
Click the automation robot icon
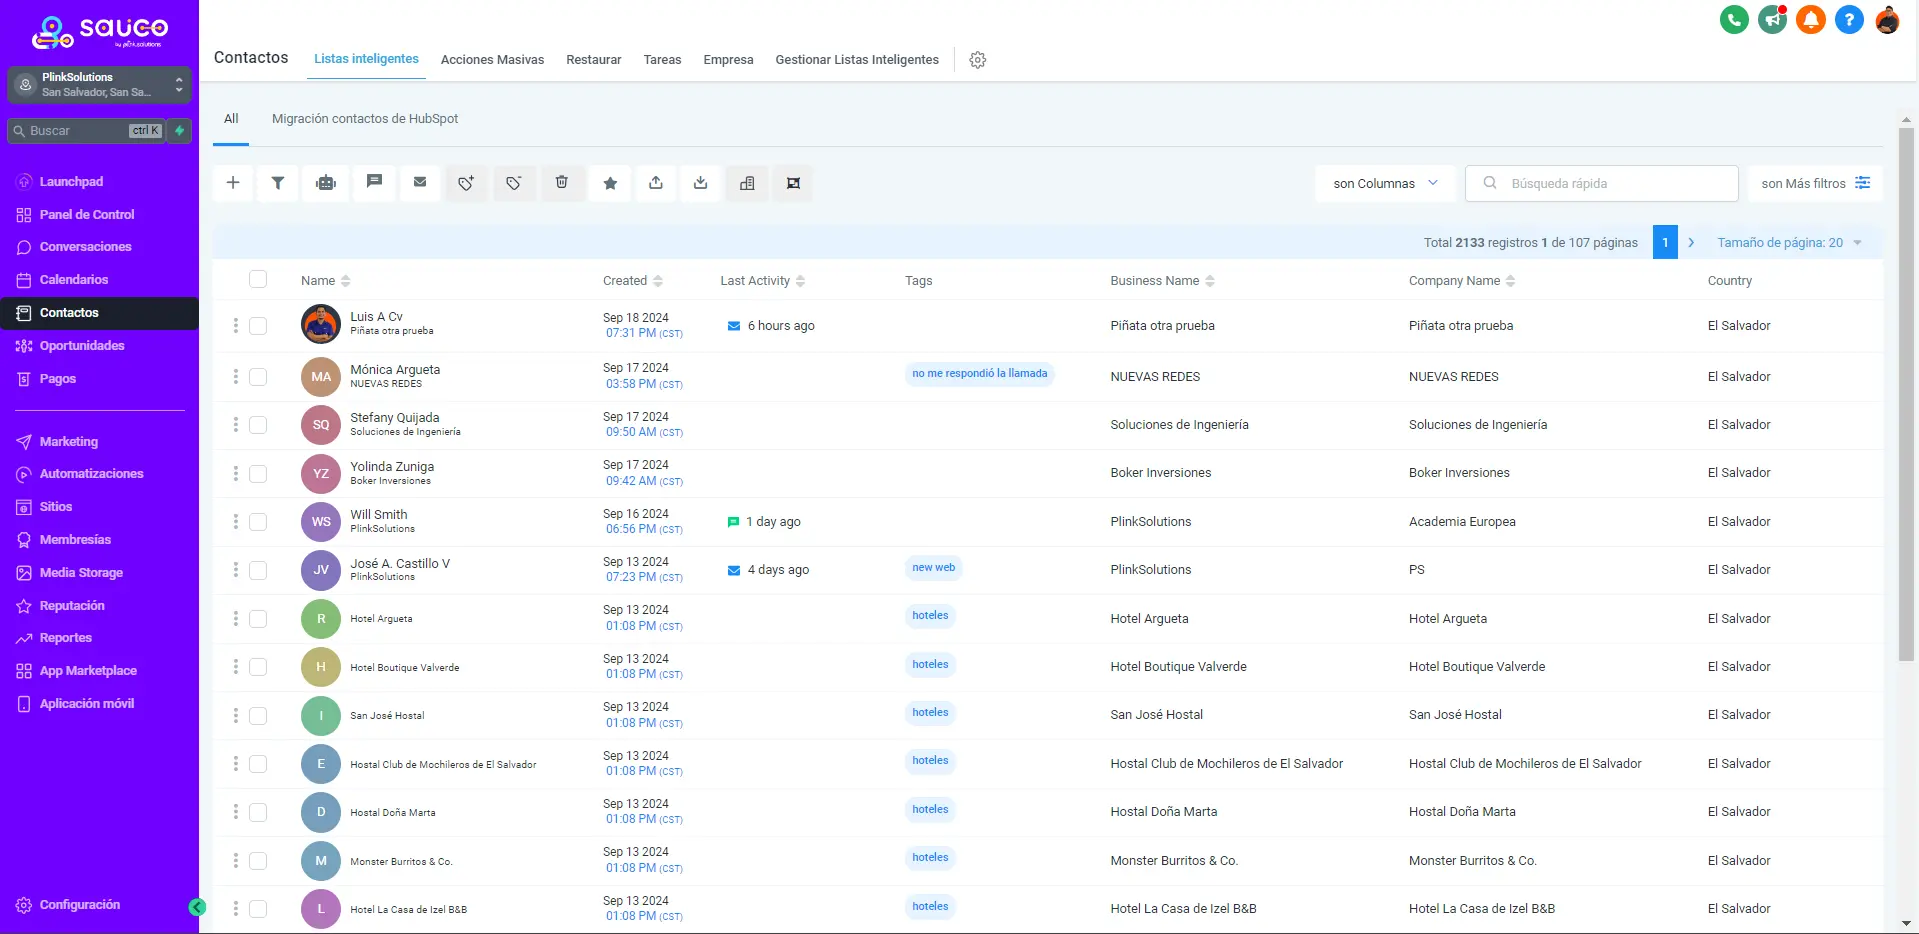coord(326,183)
